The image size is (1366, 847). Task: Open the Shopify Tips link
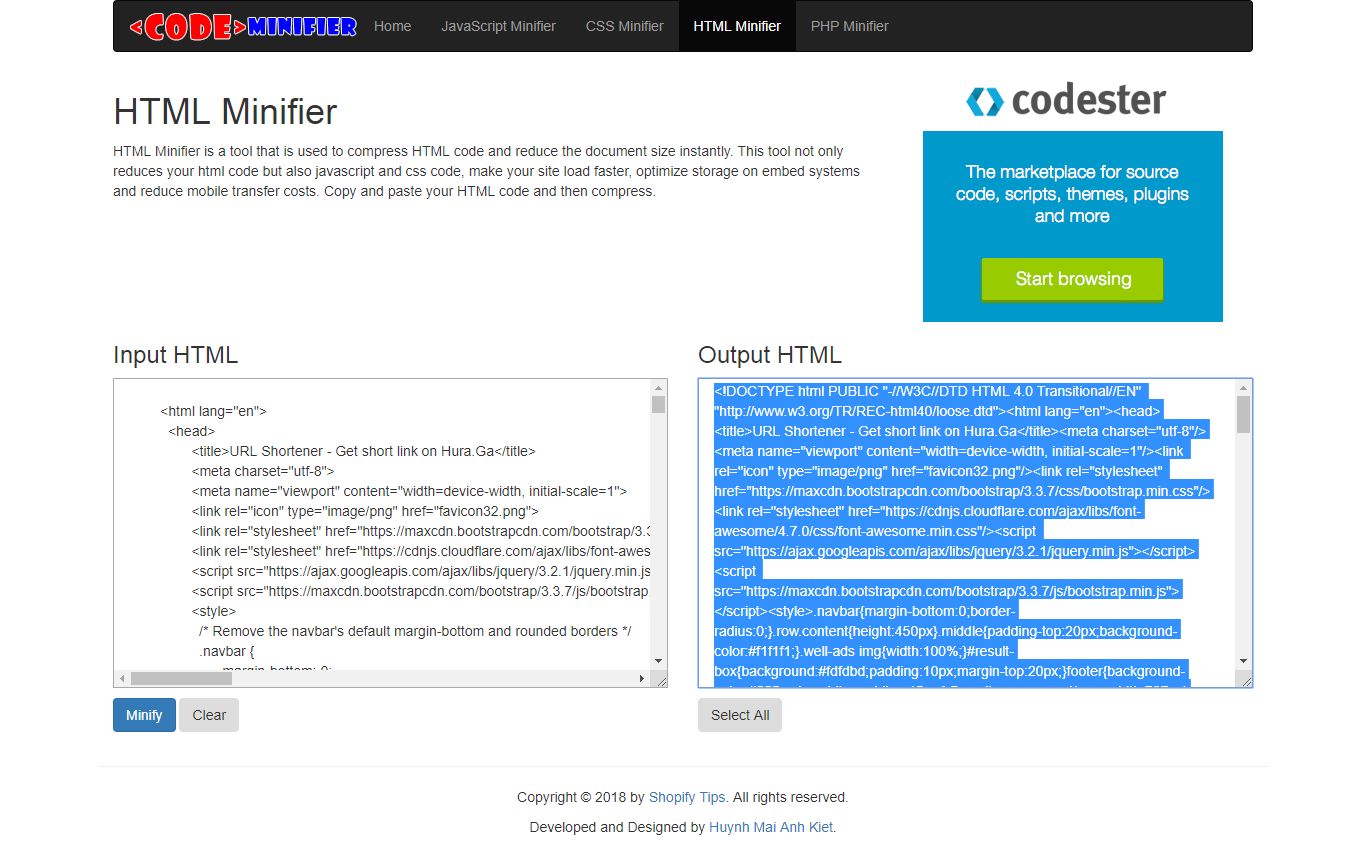click(x=687, y=797)
